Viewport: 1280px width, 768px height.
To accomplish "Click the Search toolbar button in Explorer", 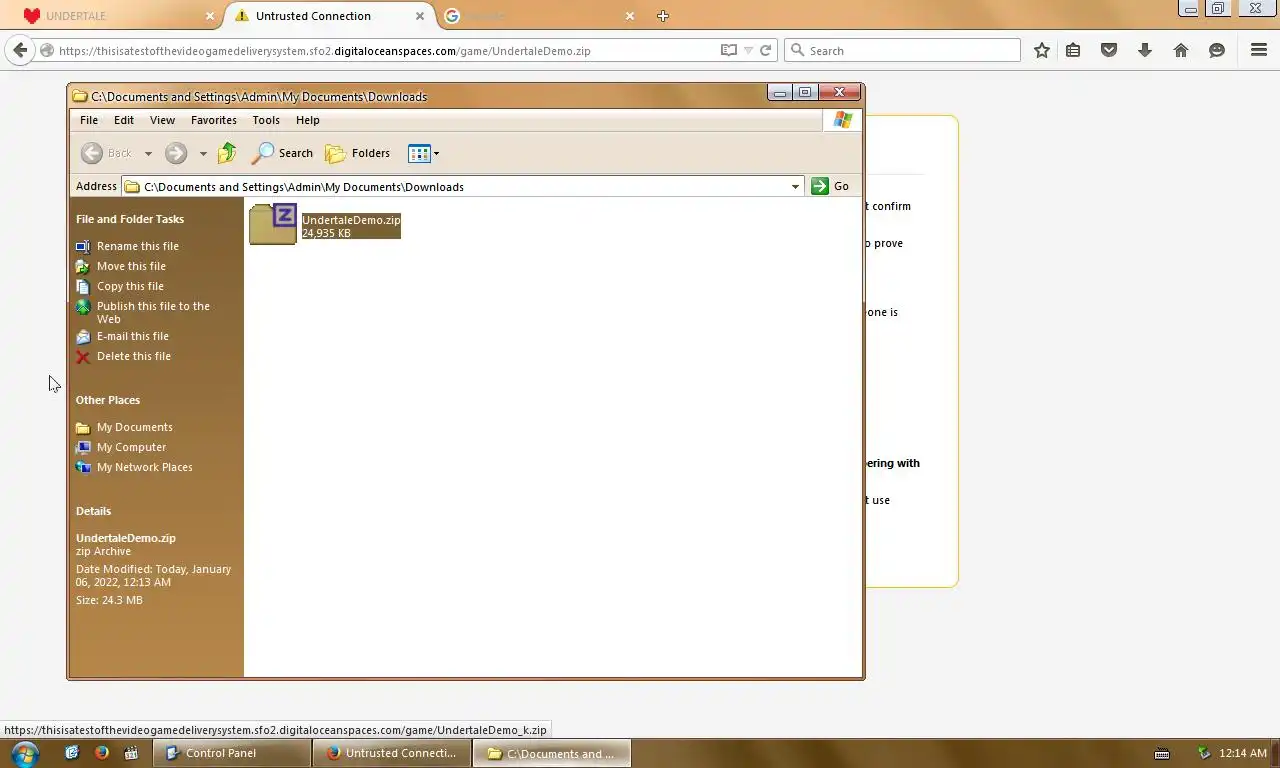I will coord(282,153).
